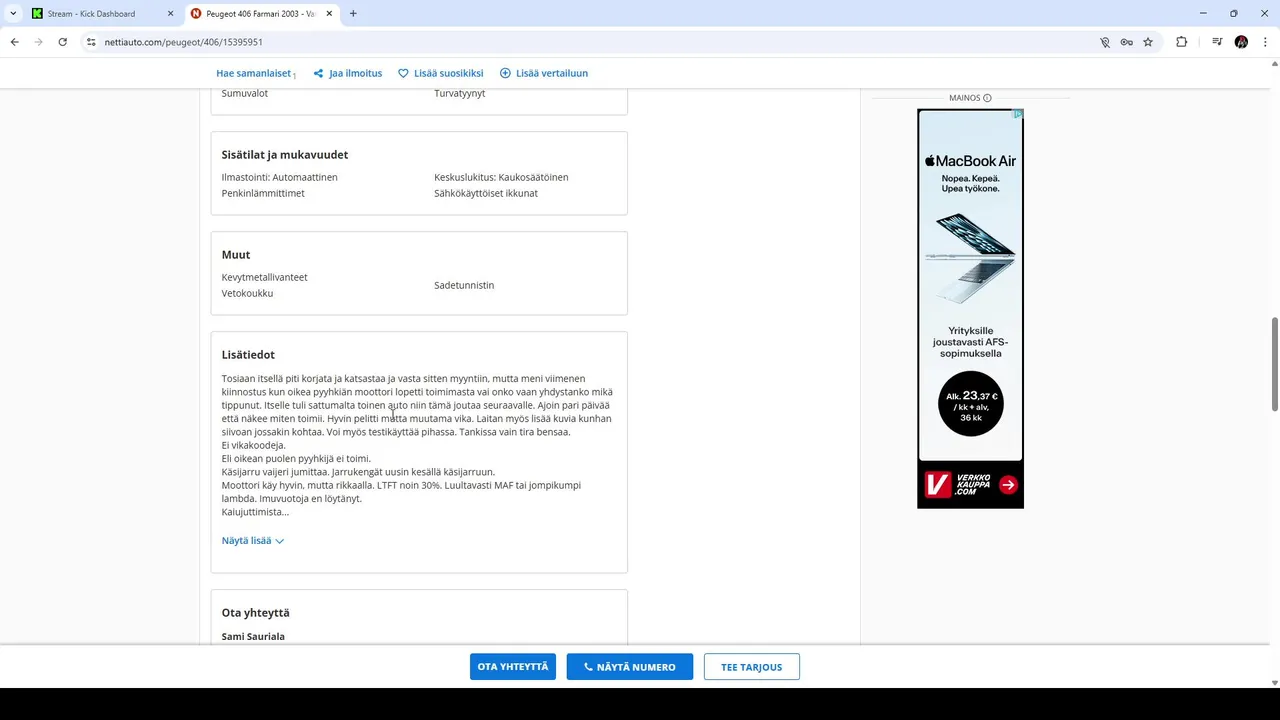Open the MacBook Air advertisement
This screenshot has width=1280, height=720.
[x=970, y=308]
